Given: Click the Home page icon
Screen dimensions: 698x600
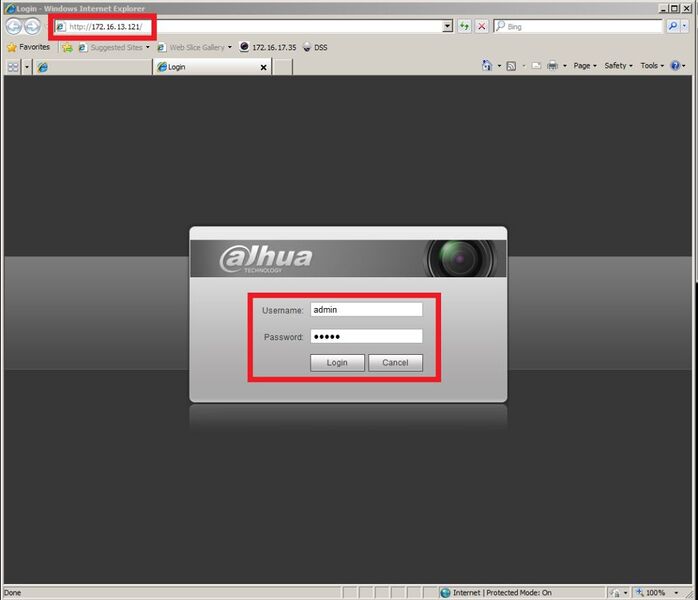Looking at the screenshot, I should (x=487, y=66).
